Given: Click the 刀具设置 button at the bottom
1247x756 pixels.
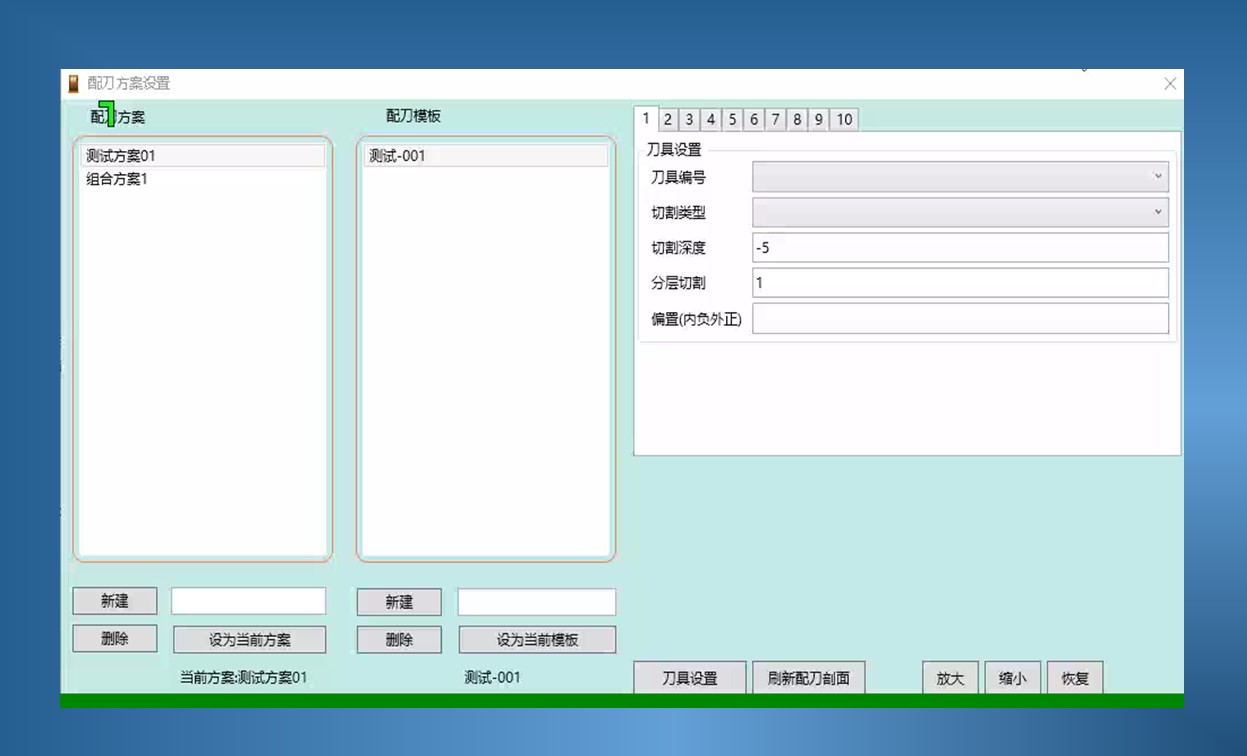Looking at the screenshot, I should pos(690,678).
